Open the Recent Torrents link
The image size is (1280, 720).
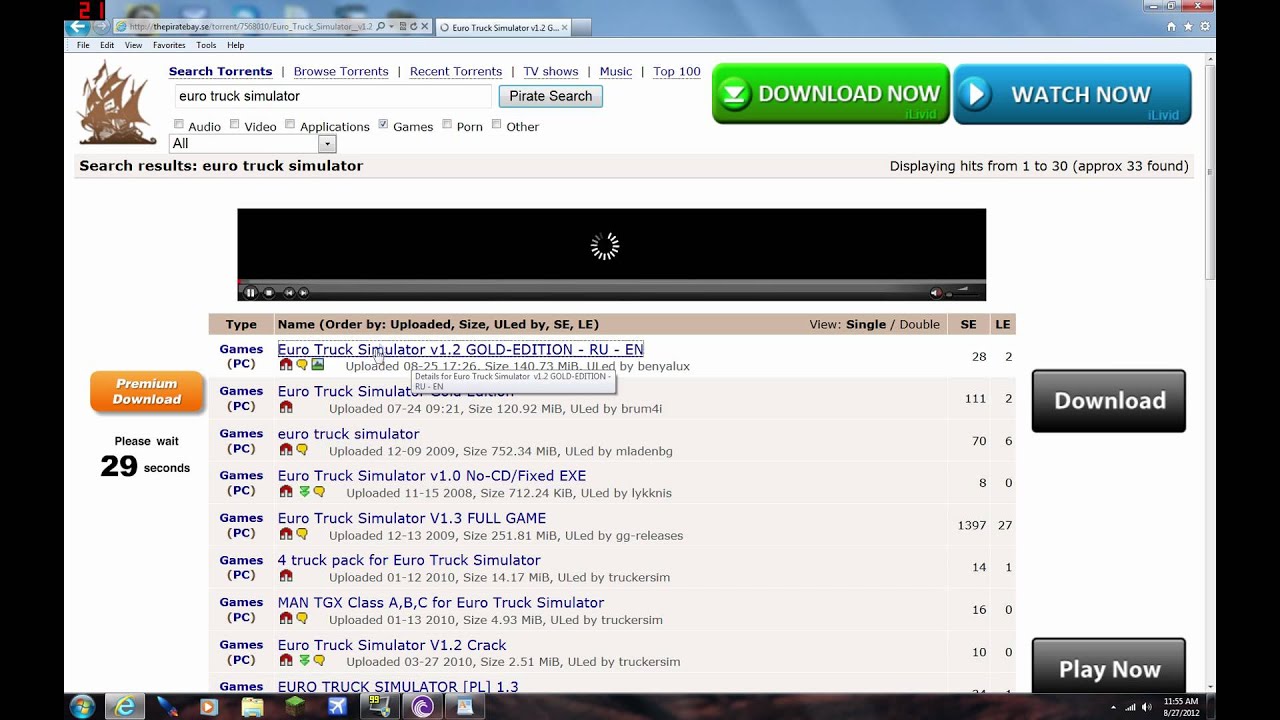click(456, 72)
